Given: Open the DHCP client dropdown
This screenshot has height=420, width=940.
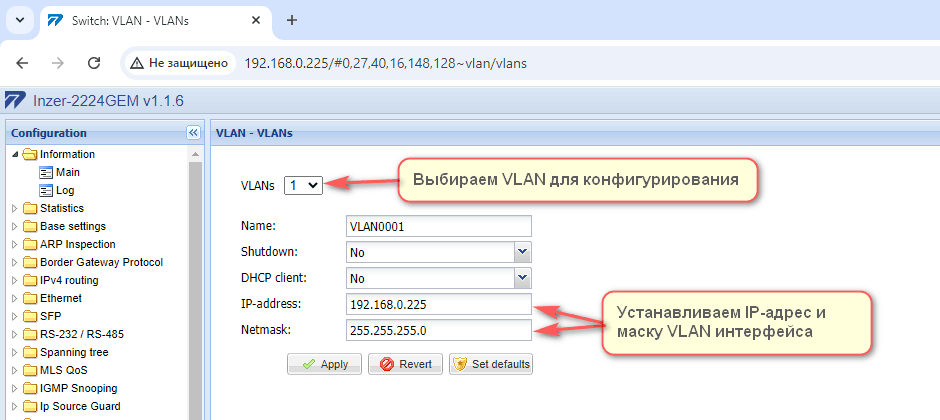Looking at the screenshot, I should [437, 279].
